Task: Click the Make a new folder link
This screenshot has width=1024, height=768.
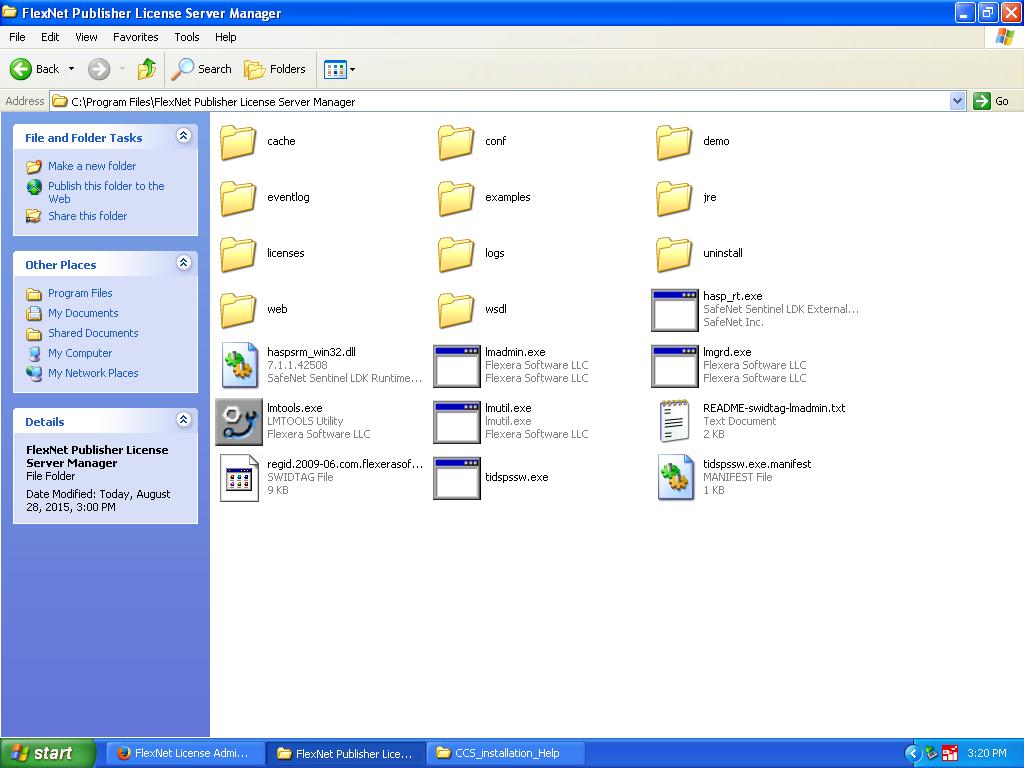Action: tap(92, 166)
